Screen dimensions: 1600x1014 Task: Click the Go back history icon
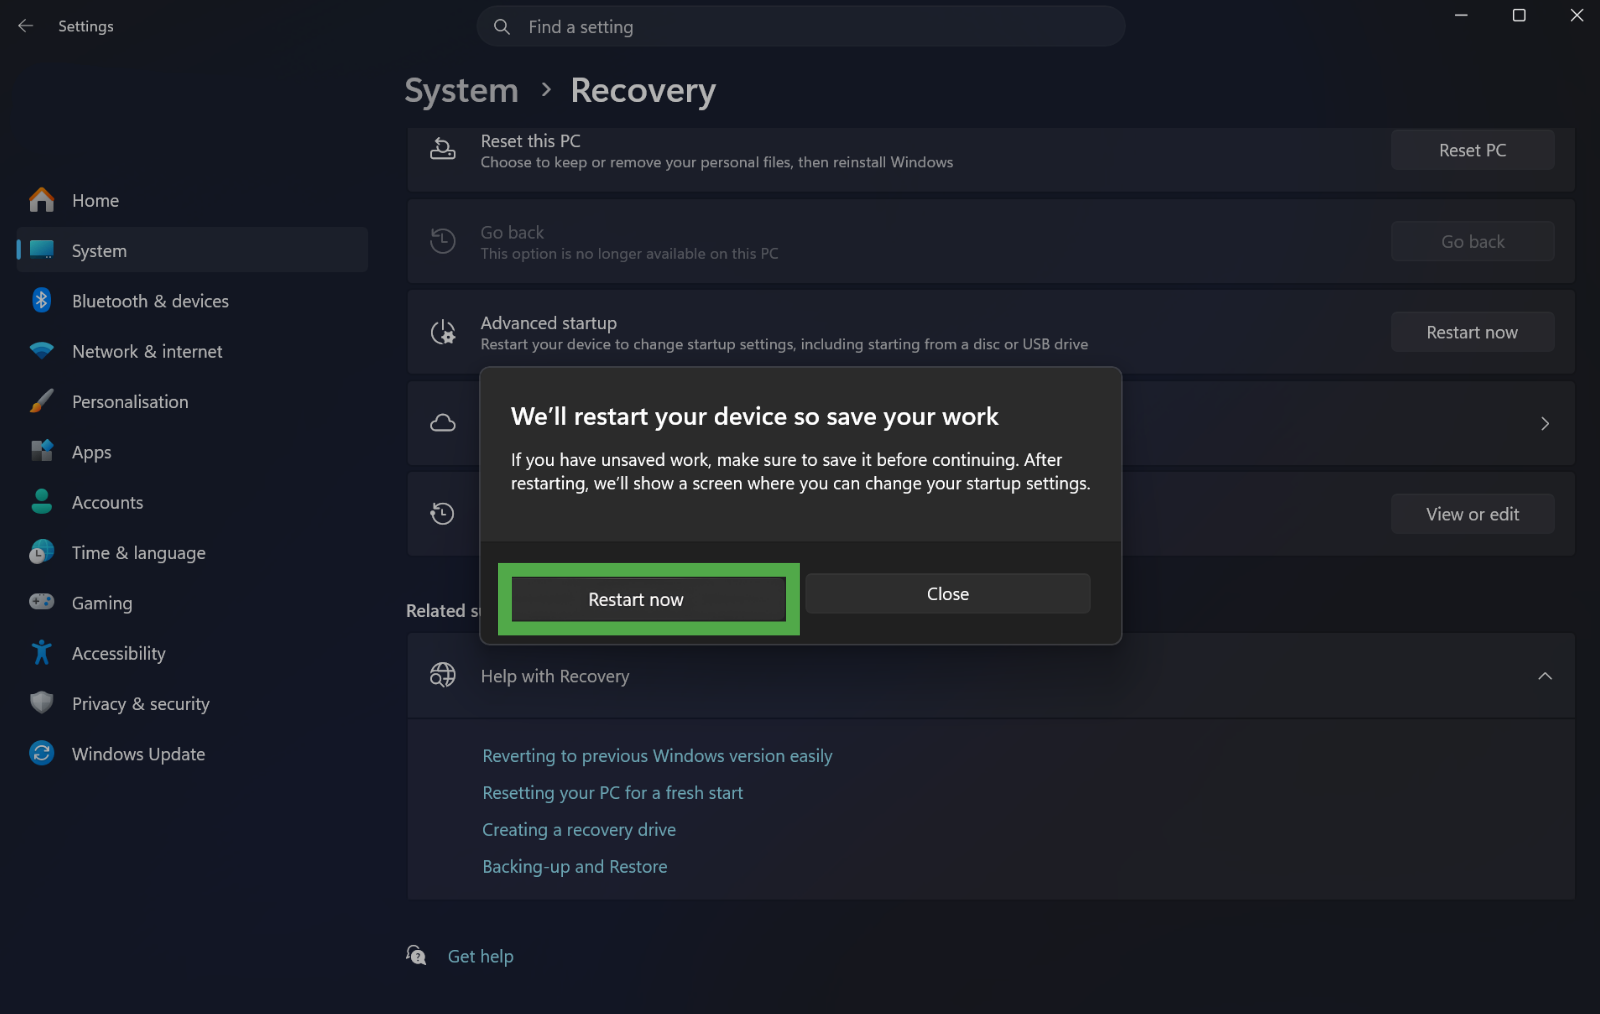(443, 241)
